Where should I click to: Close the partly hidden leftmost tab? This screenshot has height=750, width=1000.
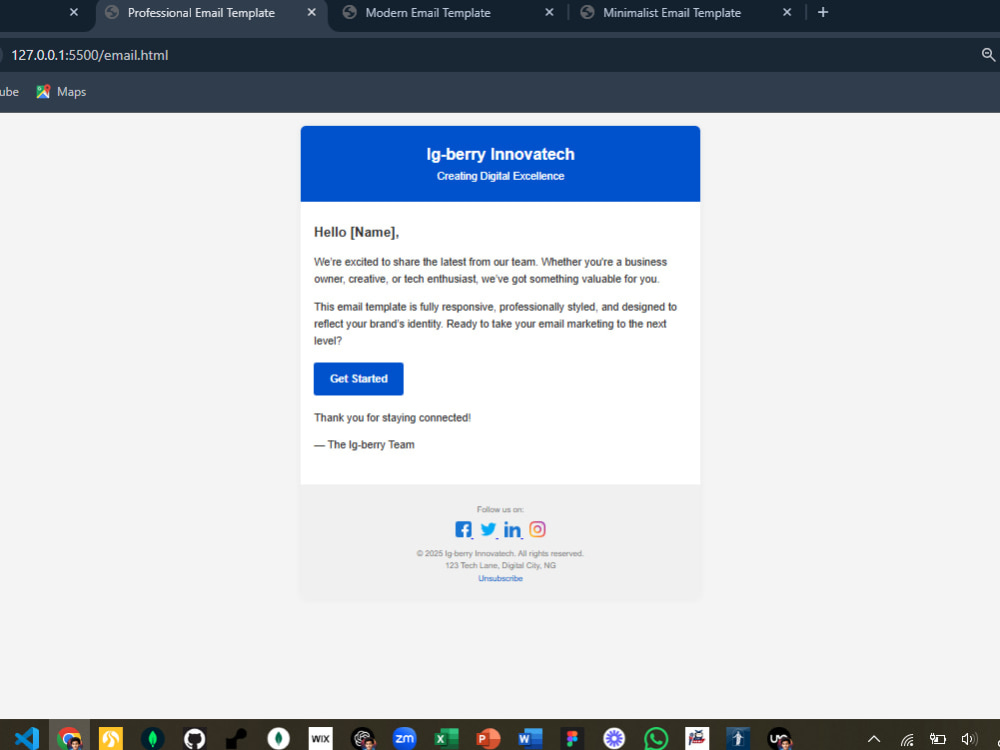[x=74, y=12]
